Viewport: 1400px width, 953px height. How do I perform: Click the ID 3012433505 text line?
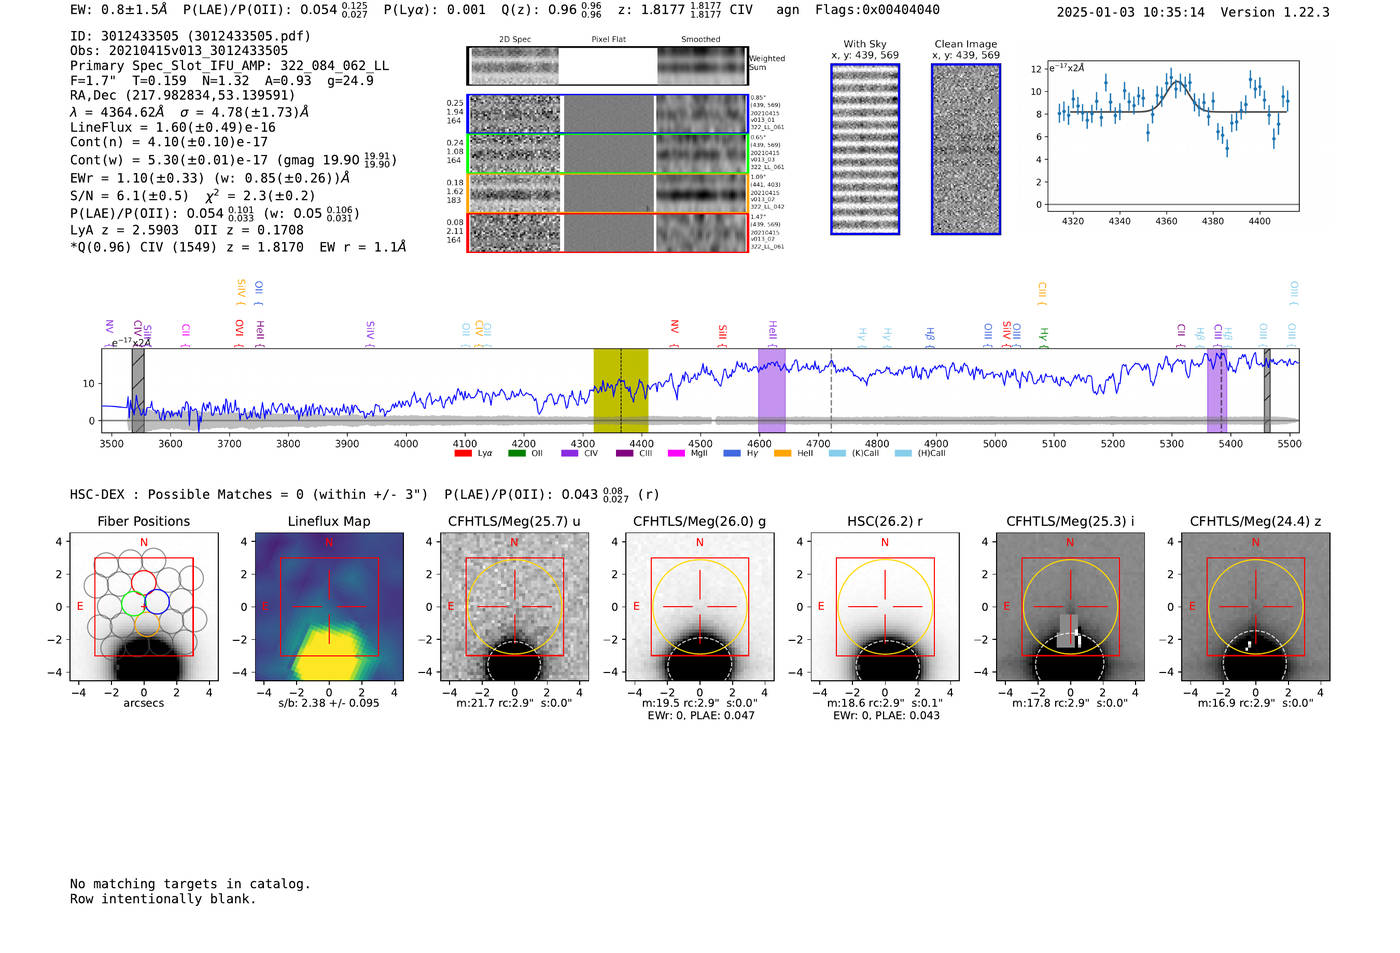[190, 36]
